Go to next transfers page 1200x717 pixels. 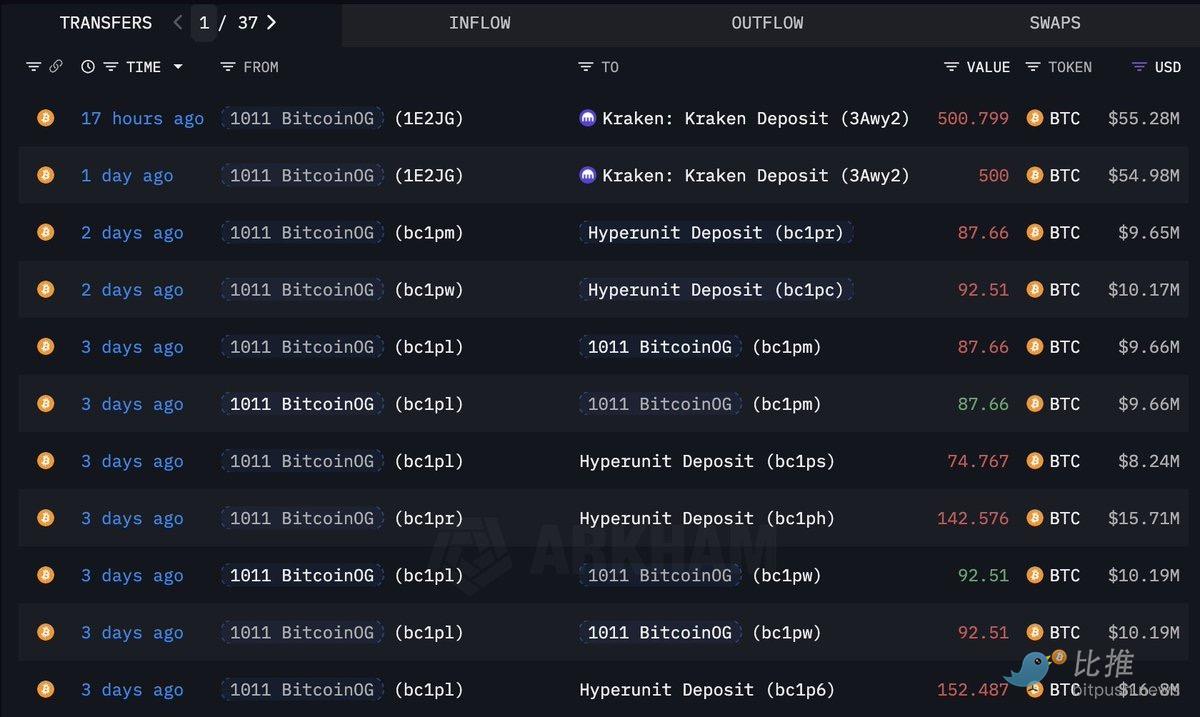coord(272,22)
